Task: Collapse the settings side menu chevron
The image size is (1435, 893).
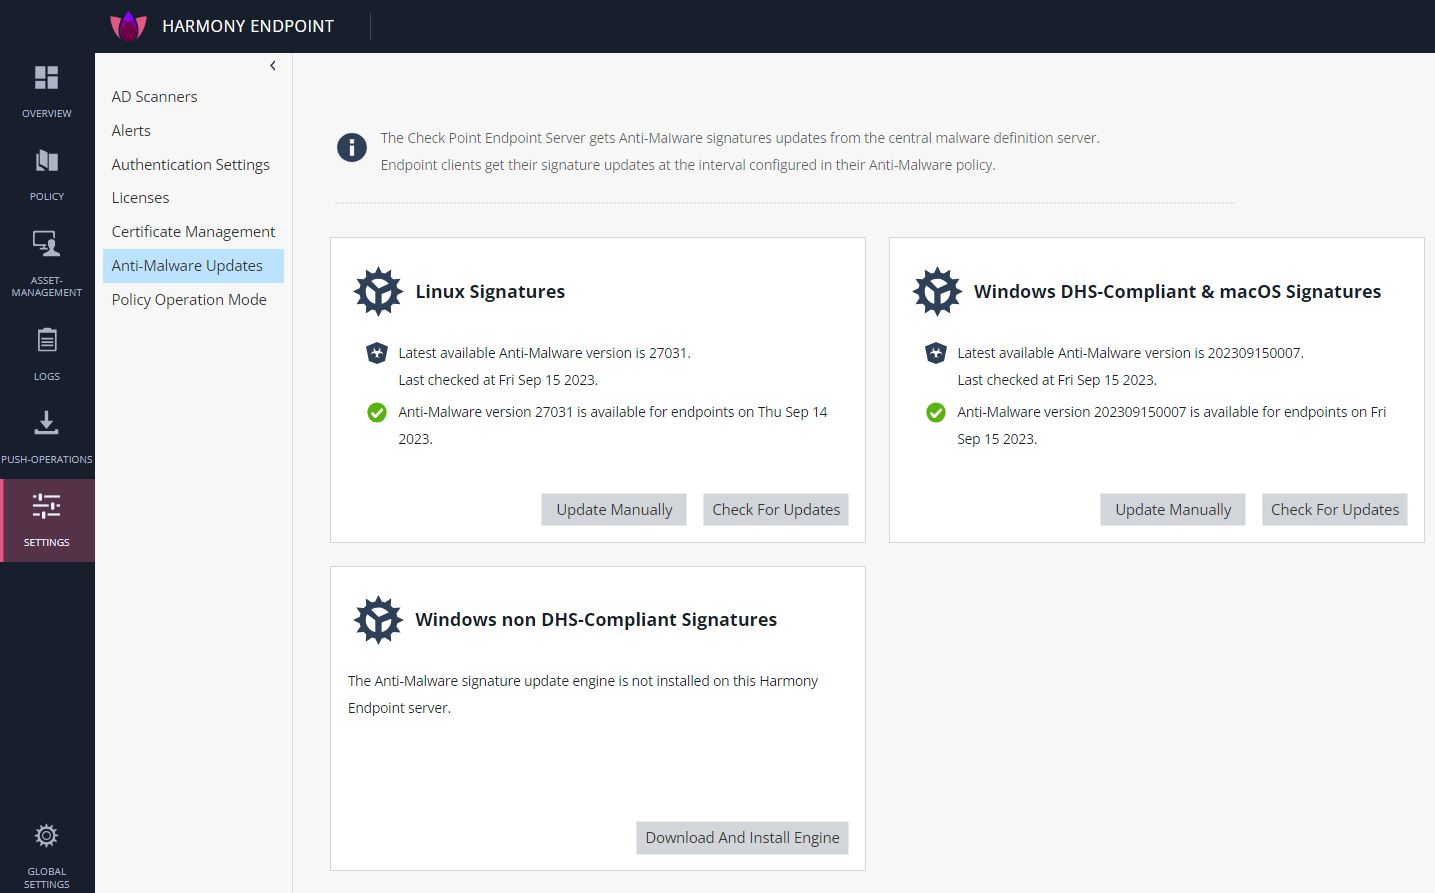Action: tap(273, 66)
